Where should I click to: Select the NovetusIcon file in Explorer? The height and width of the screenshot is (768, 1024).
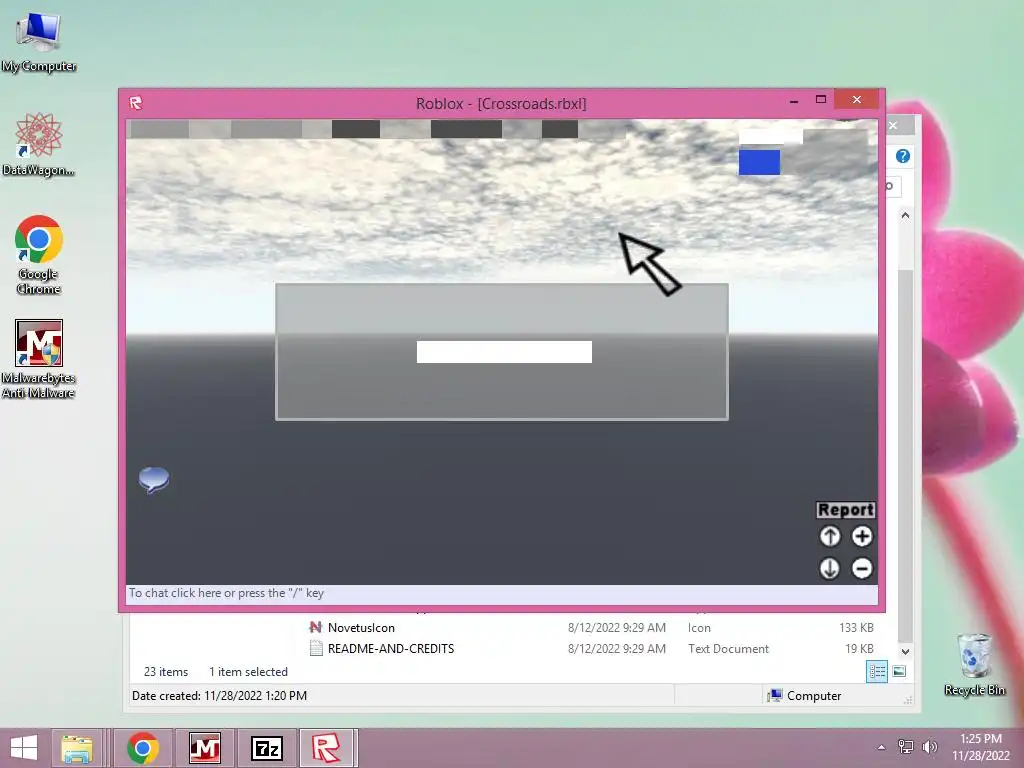(x=361, y=628)
